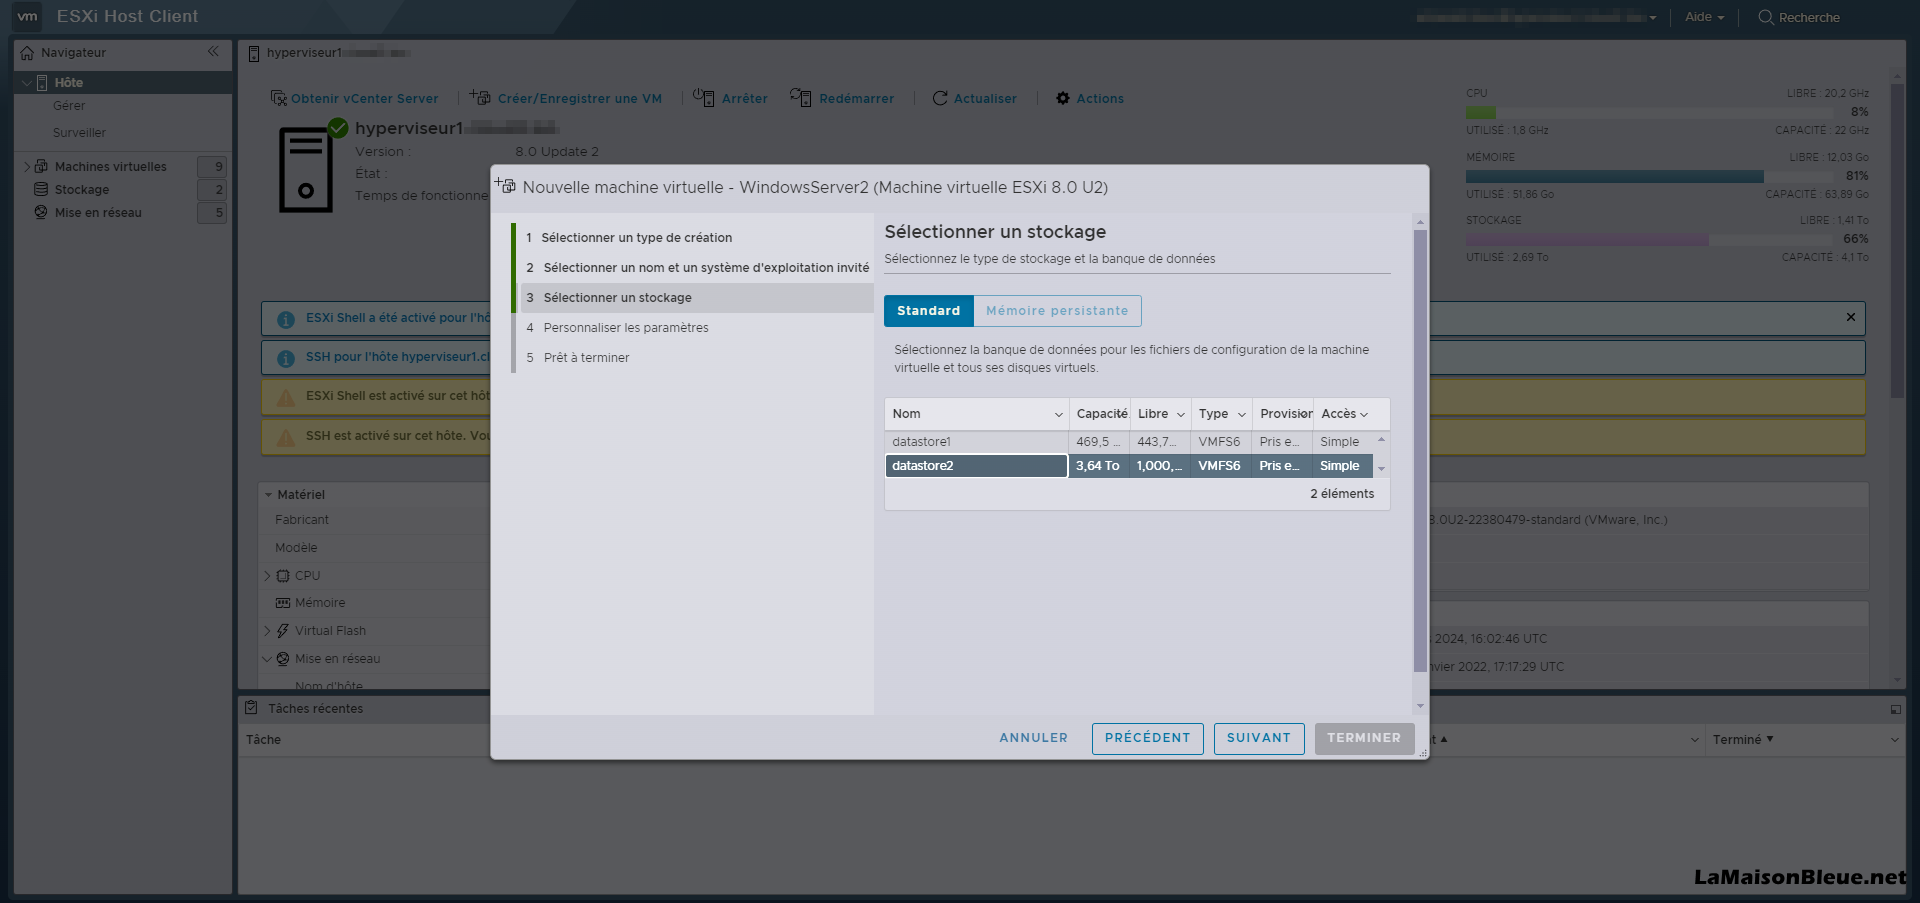Click the info icon of SSH pour l'hôte banner

pyautogui.click(x=285, y=358)
